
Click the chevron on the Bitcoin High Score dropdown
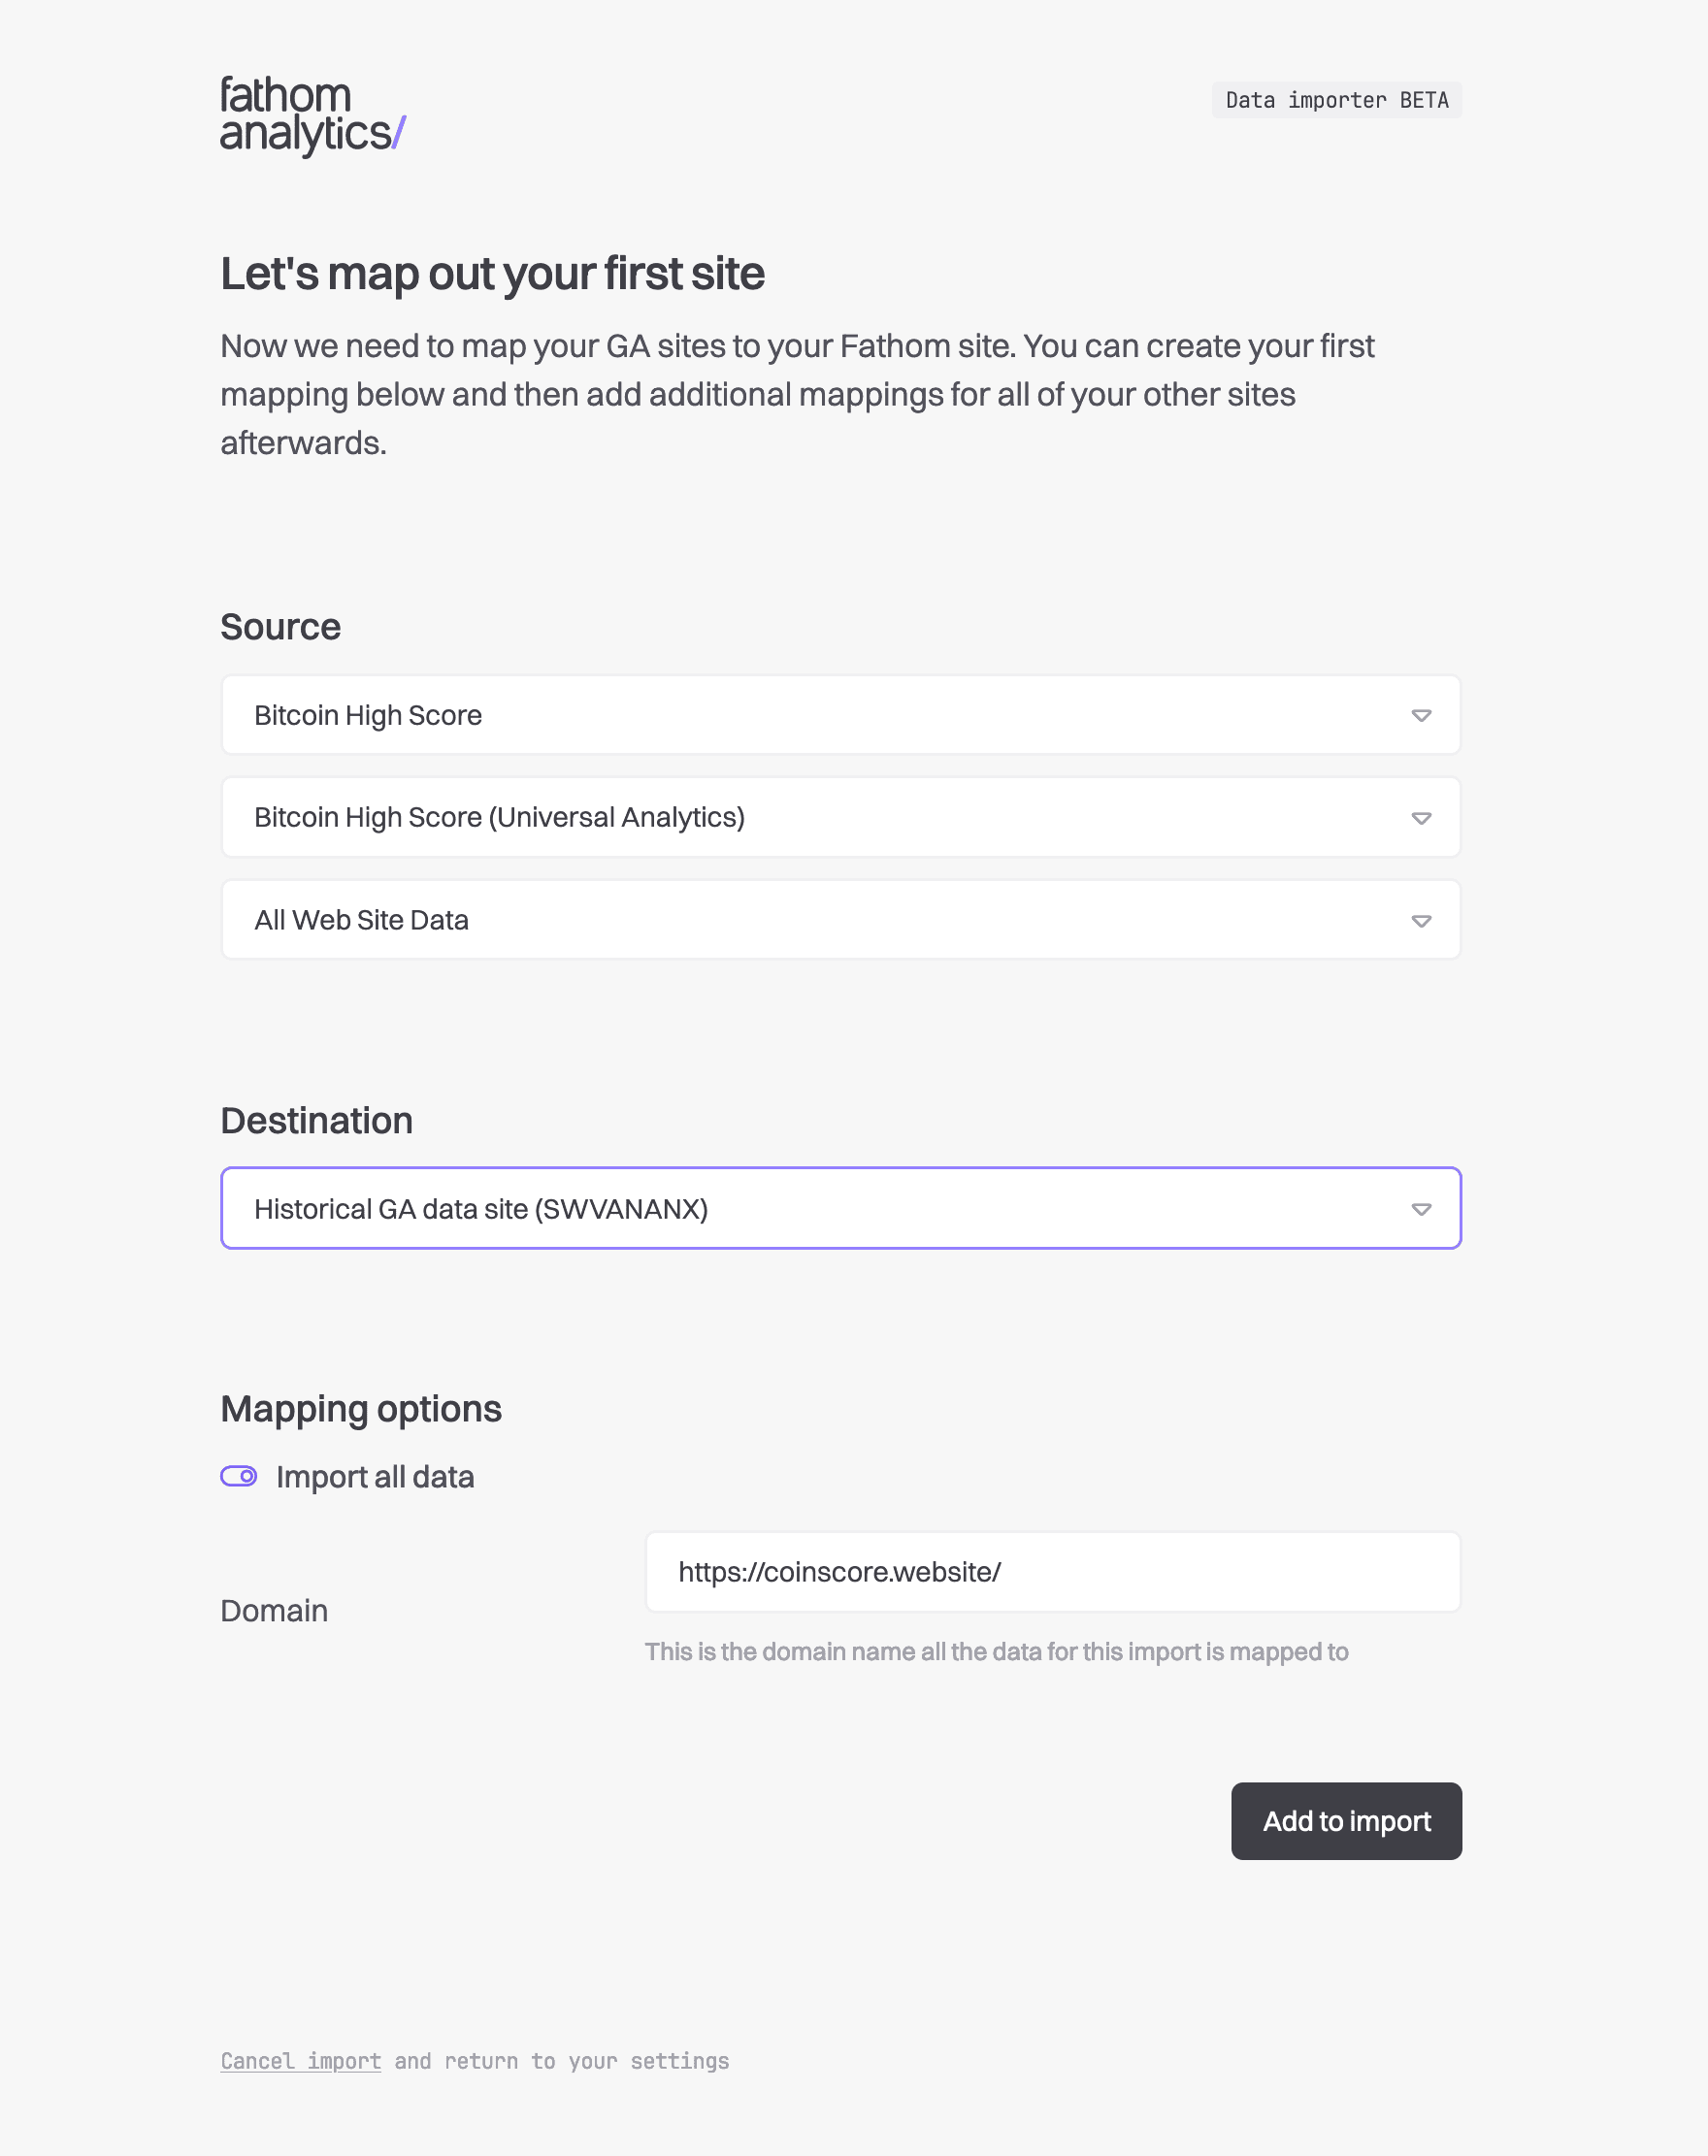coord(1421,715)
